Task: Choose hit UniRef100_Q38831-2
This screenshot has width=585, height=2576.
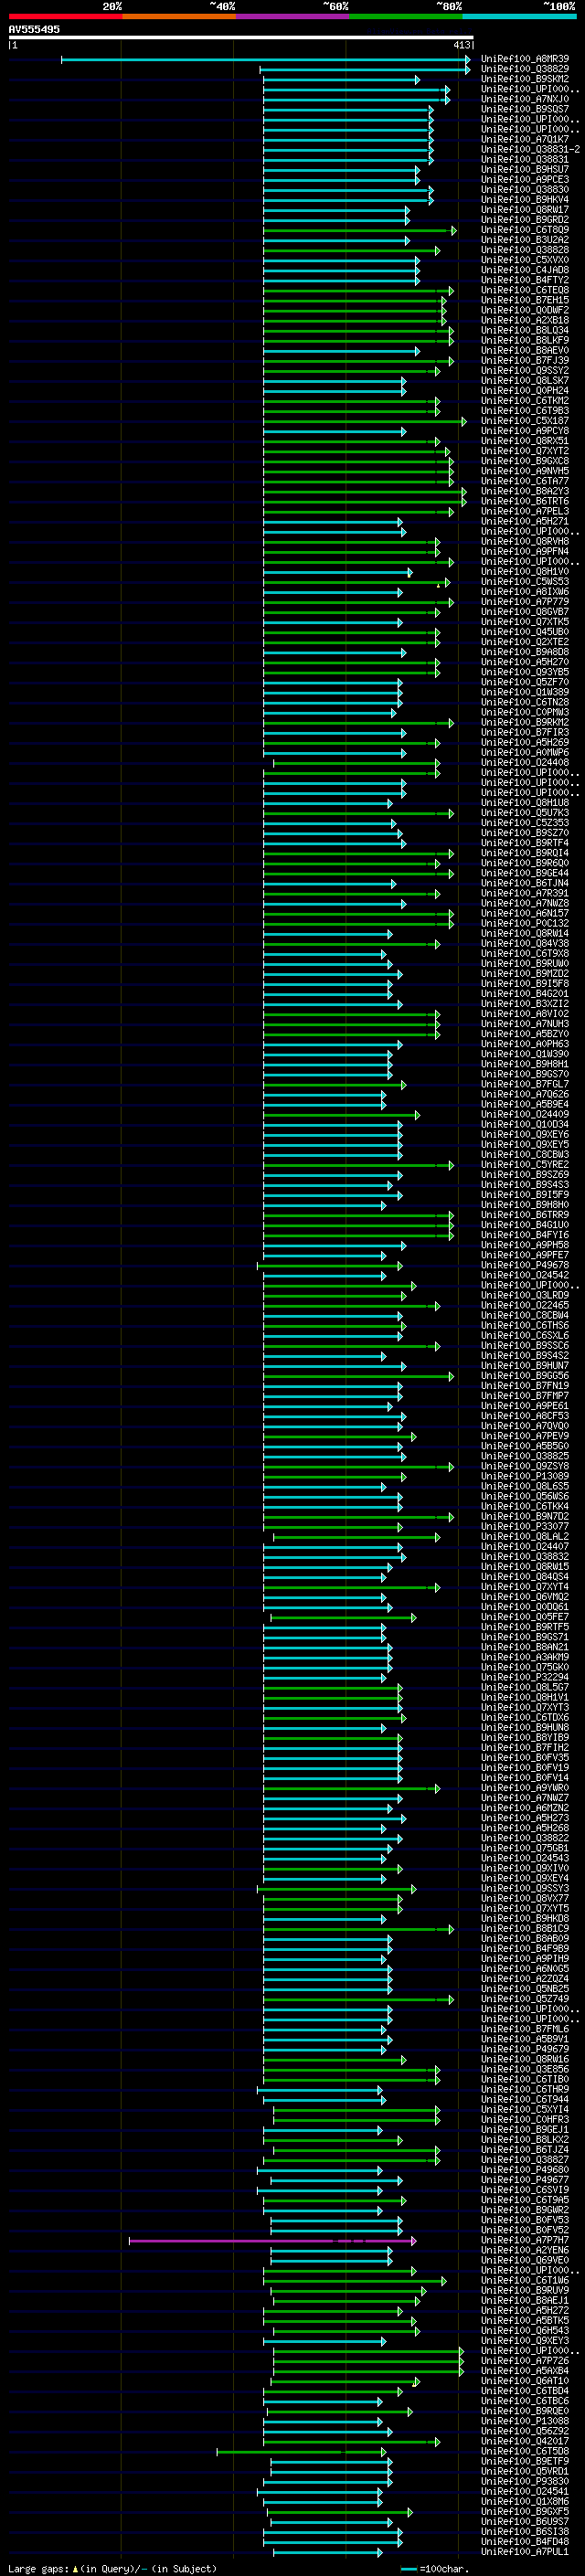Action: tap(530, 149)
